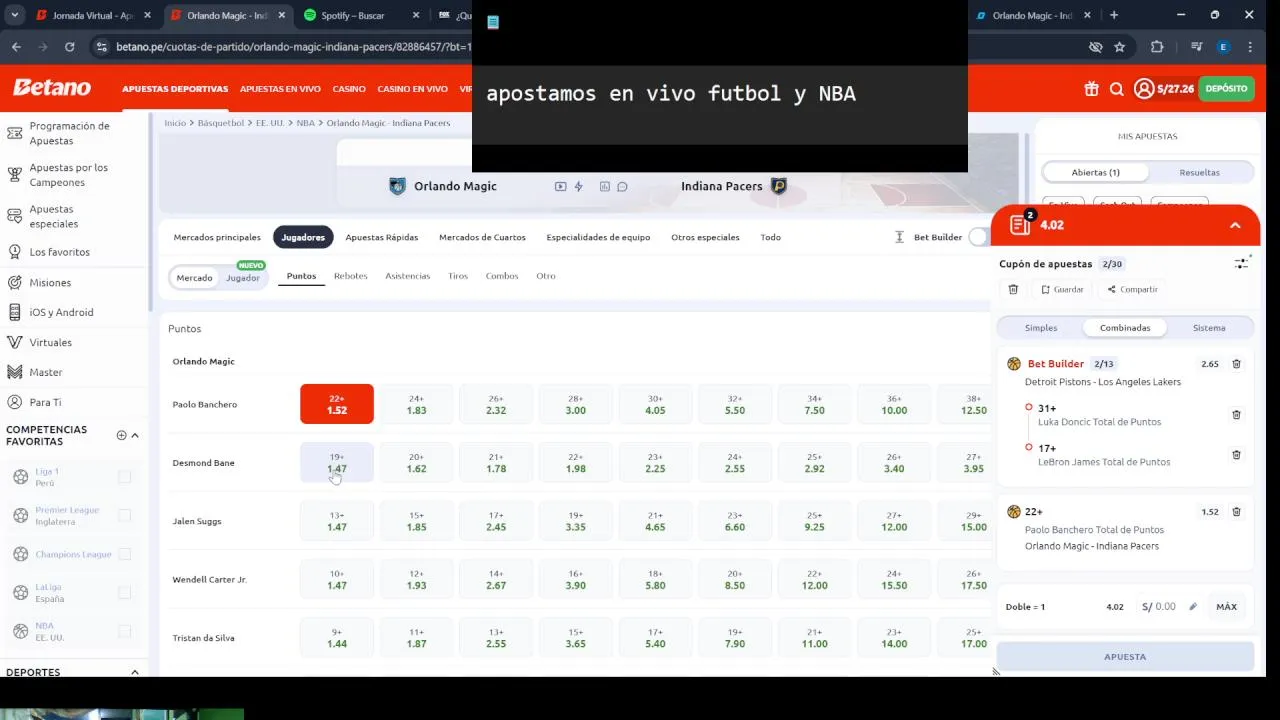Switch view to Mercado mode
The height and width of the screenshot is (720, 1280).
tap(194, 277)
